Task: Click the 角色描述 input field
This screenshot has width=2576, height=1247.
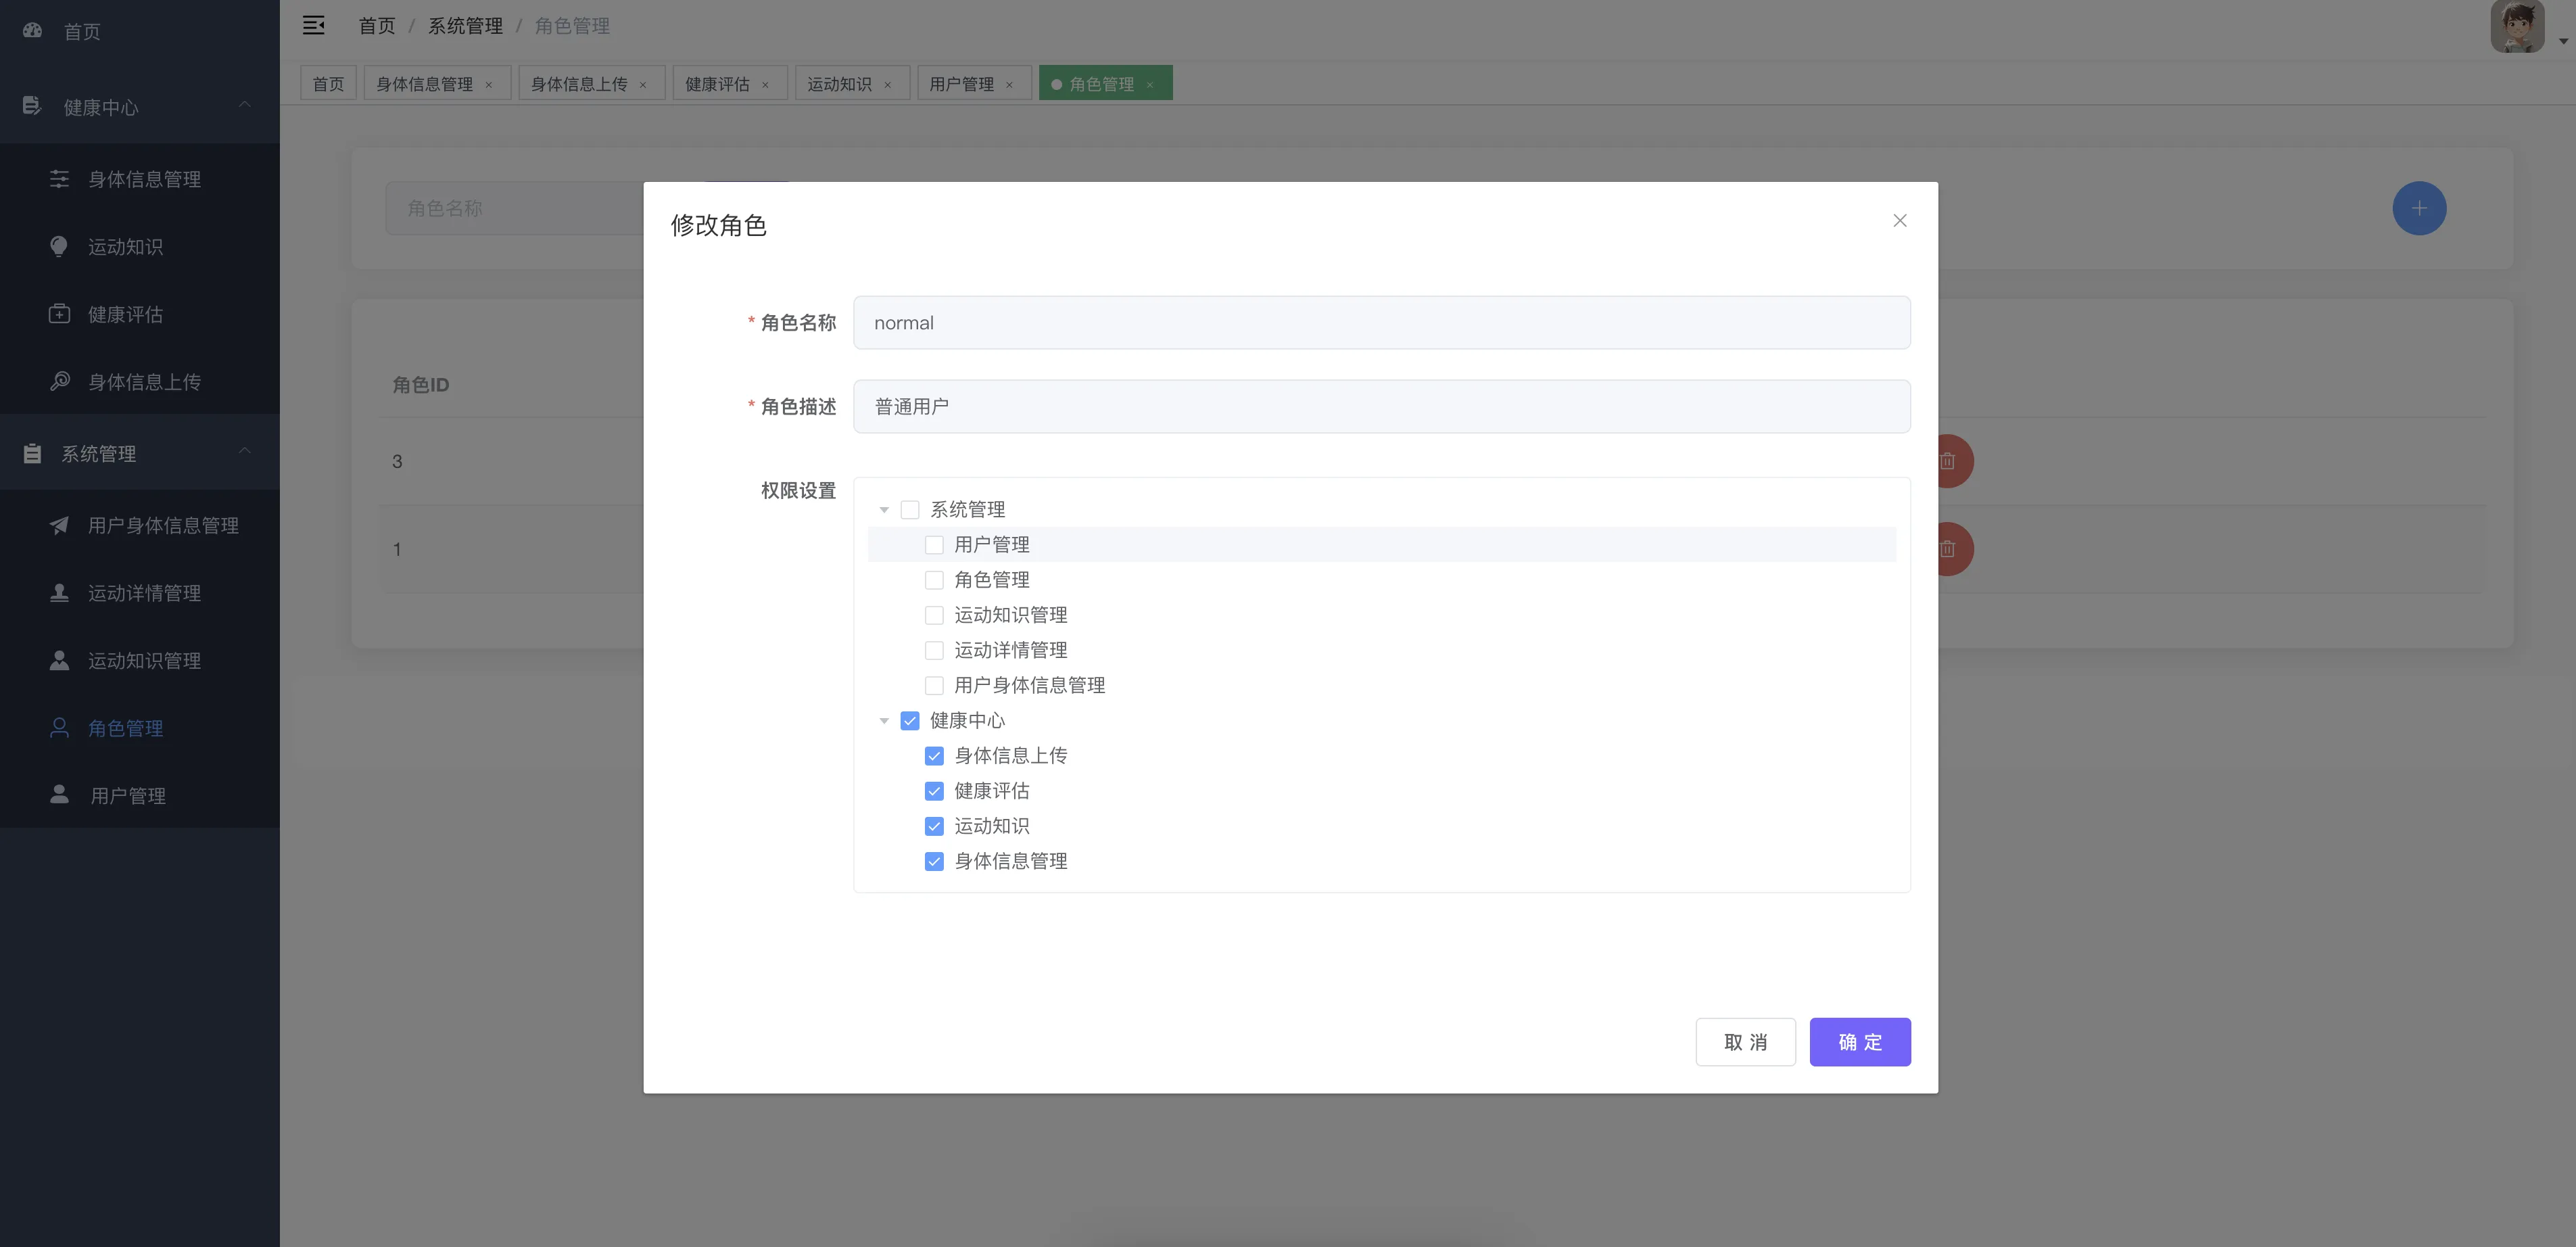Action: [1380, 406]
